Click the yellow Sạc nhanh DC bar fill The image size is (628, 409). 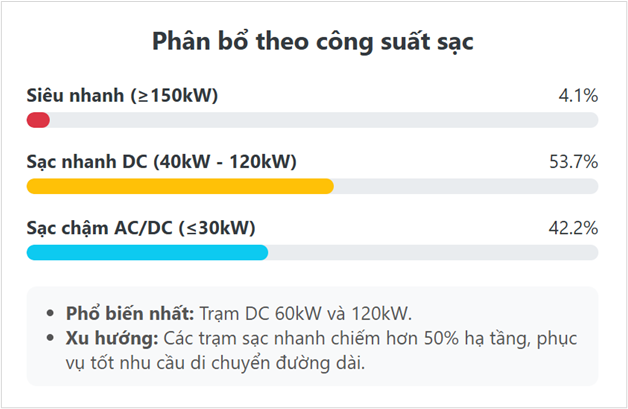[x=179, y=186]
